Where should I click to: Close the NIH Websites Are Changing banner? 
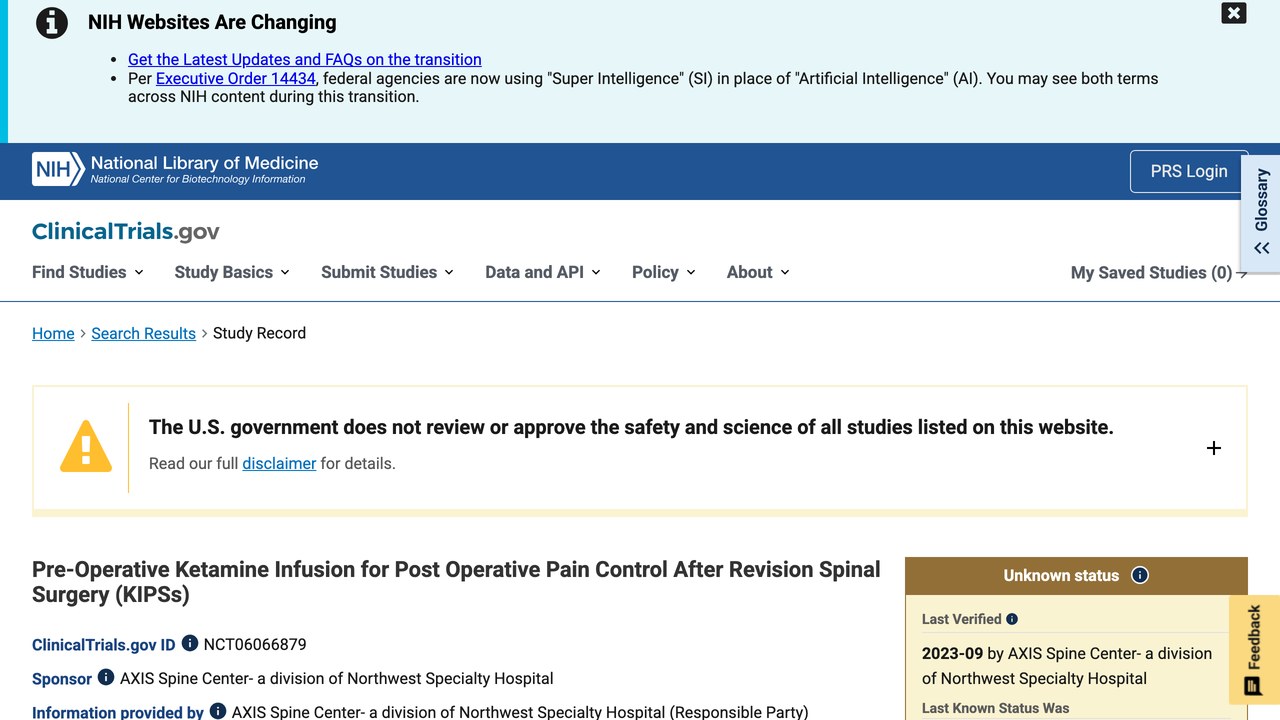[1234, 13]
